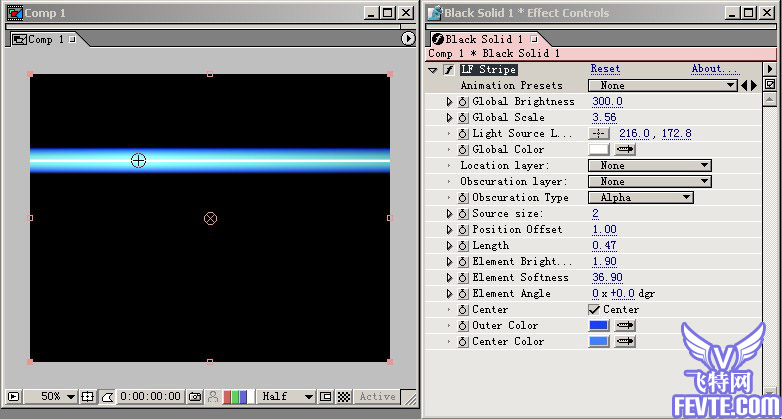Expand the Global Scale property
782x419 pixels.
point(449,118)
